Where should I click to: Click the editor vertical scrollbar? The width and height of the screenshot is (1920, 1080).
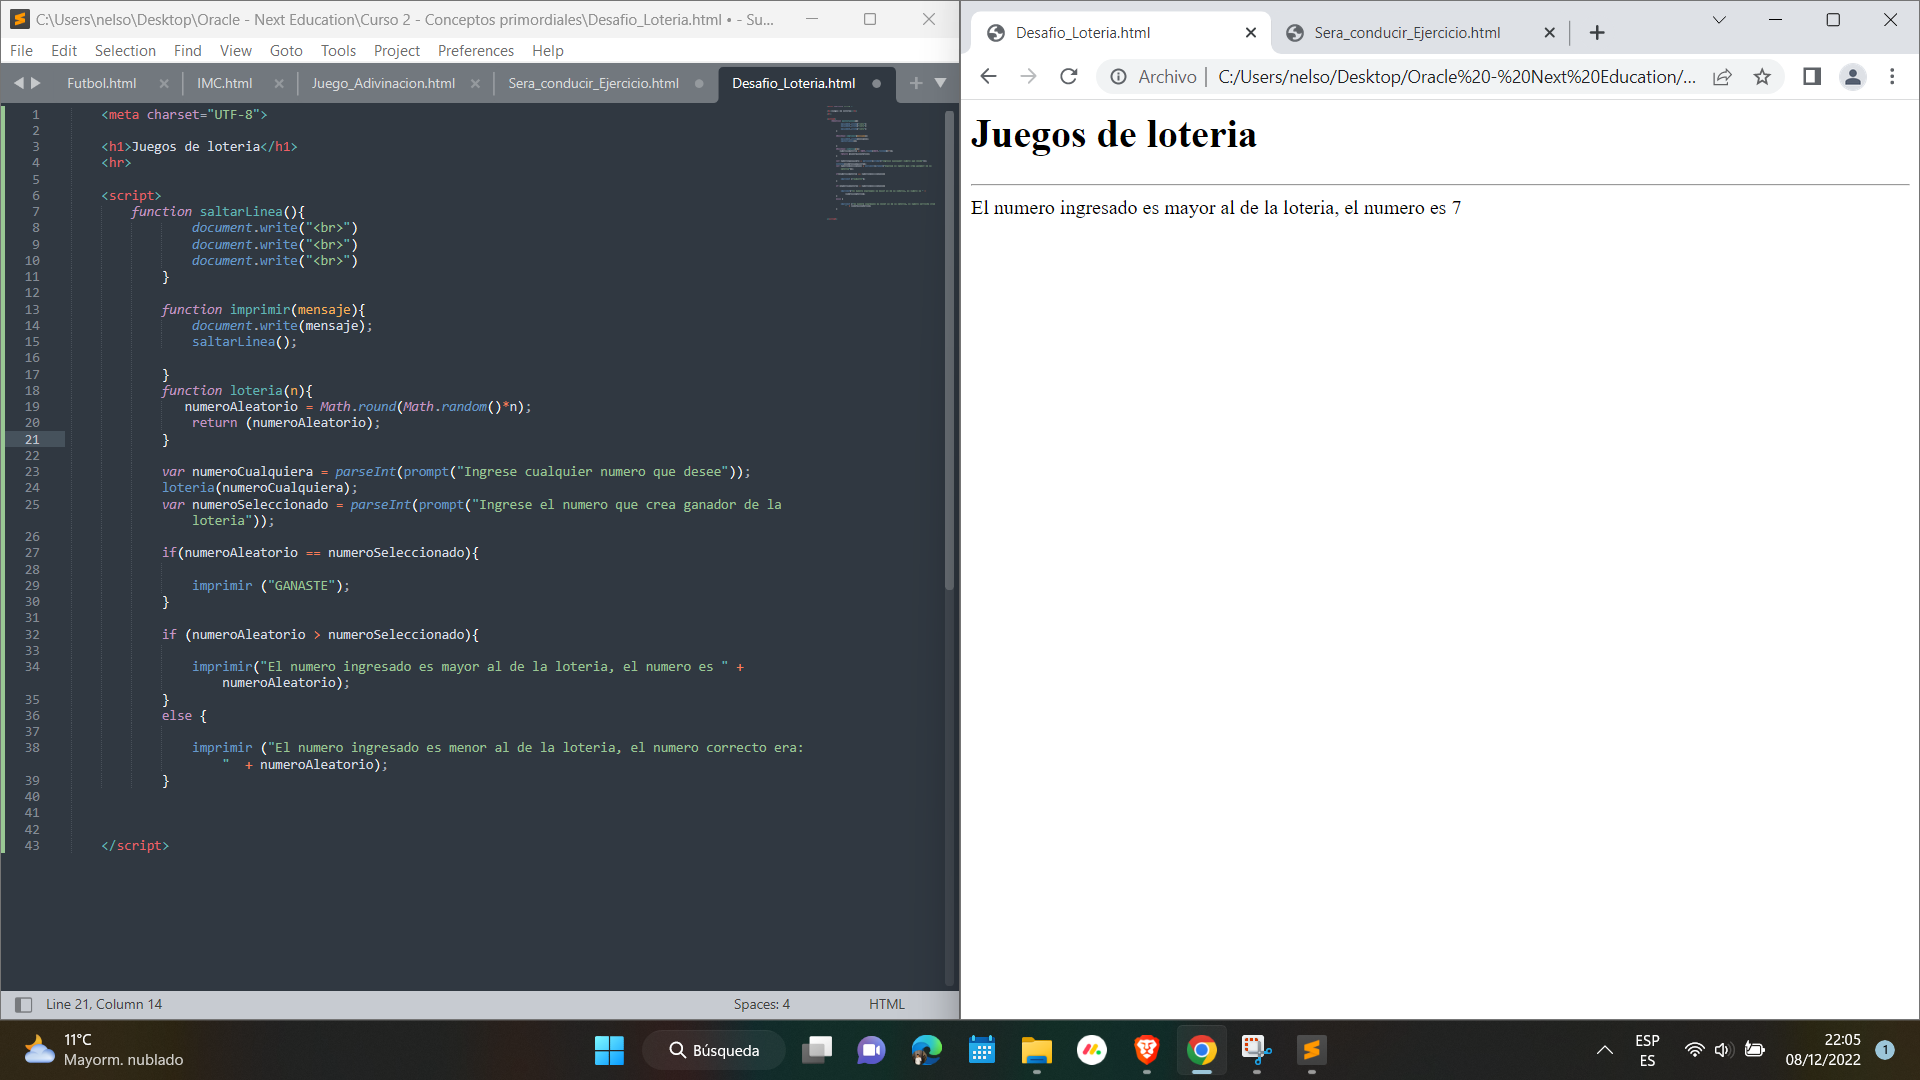(949, 350)
